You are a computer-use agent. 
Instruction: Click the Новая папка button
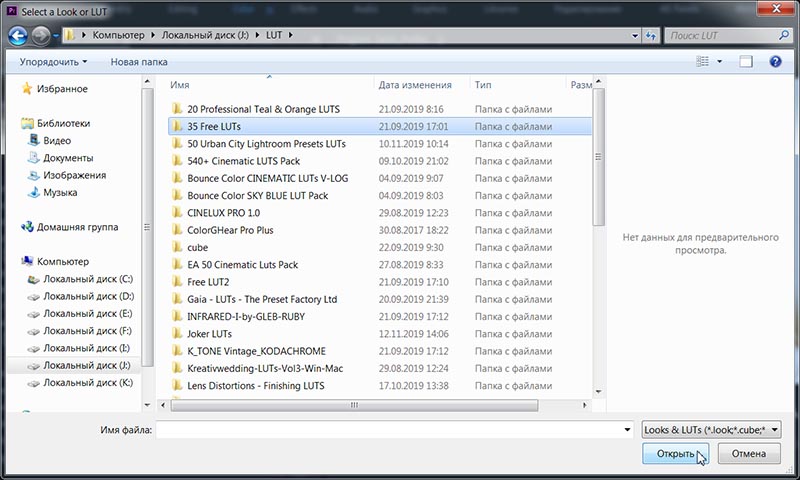[139, 62]
